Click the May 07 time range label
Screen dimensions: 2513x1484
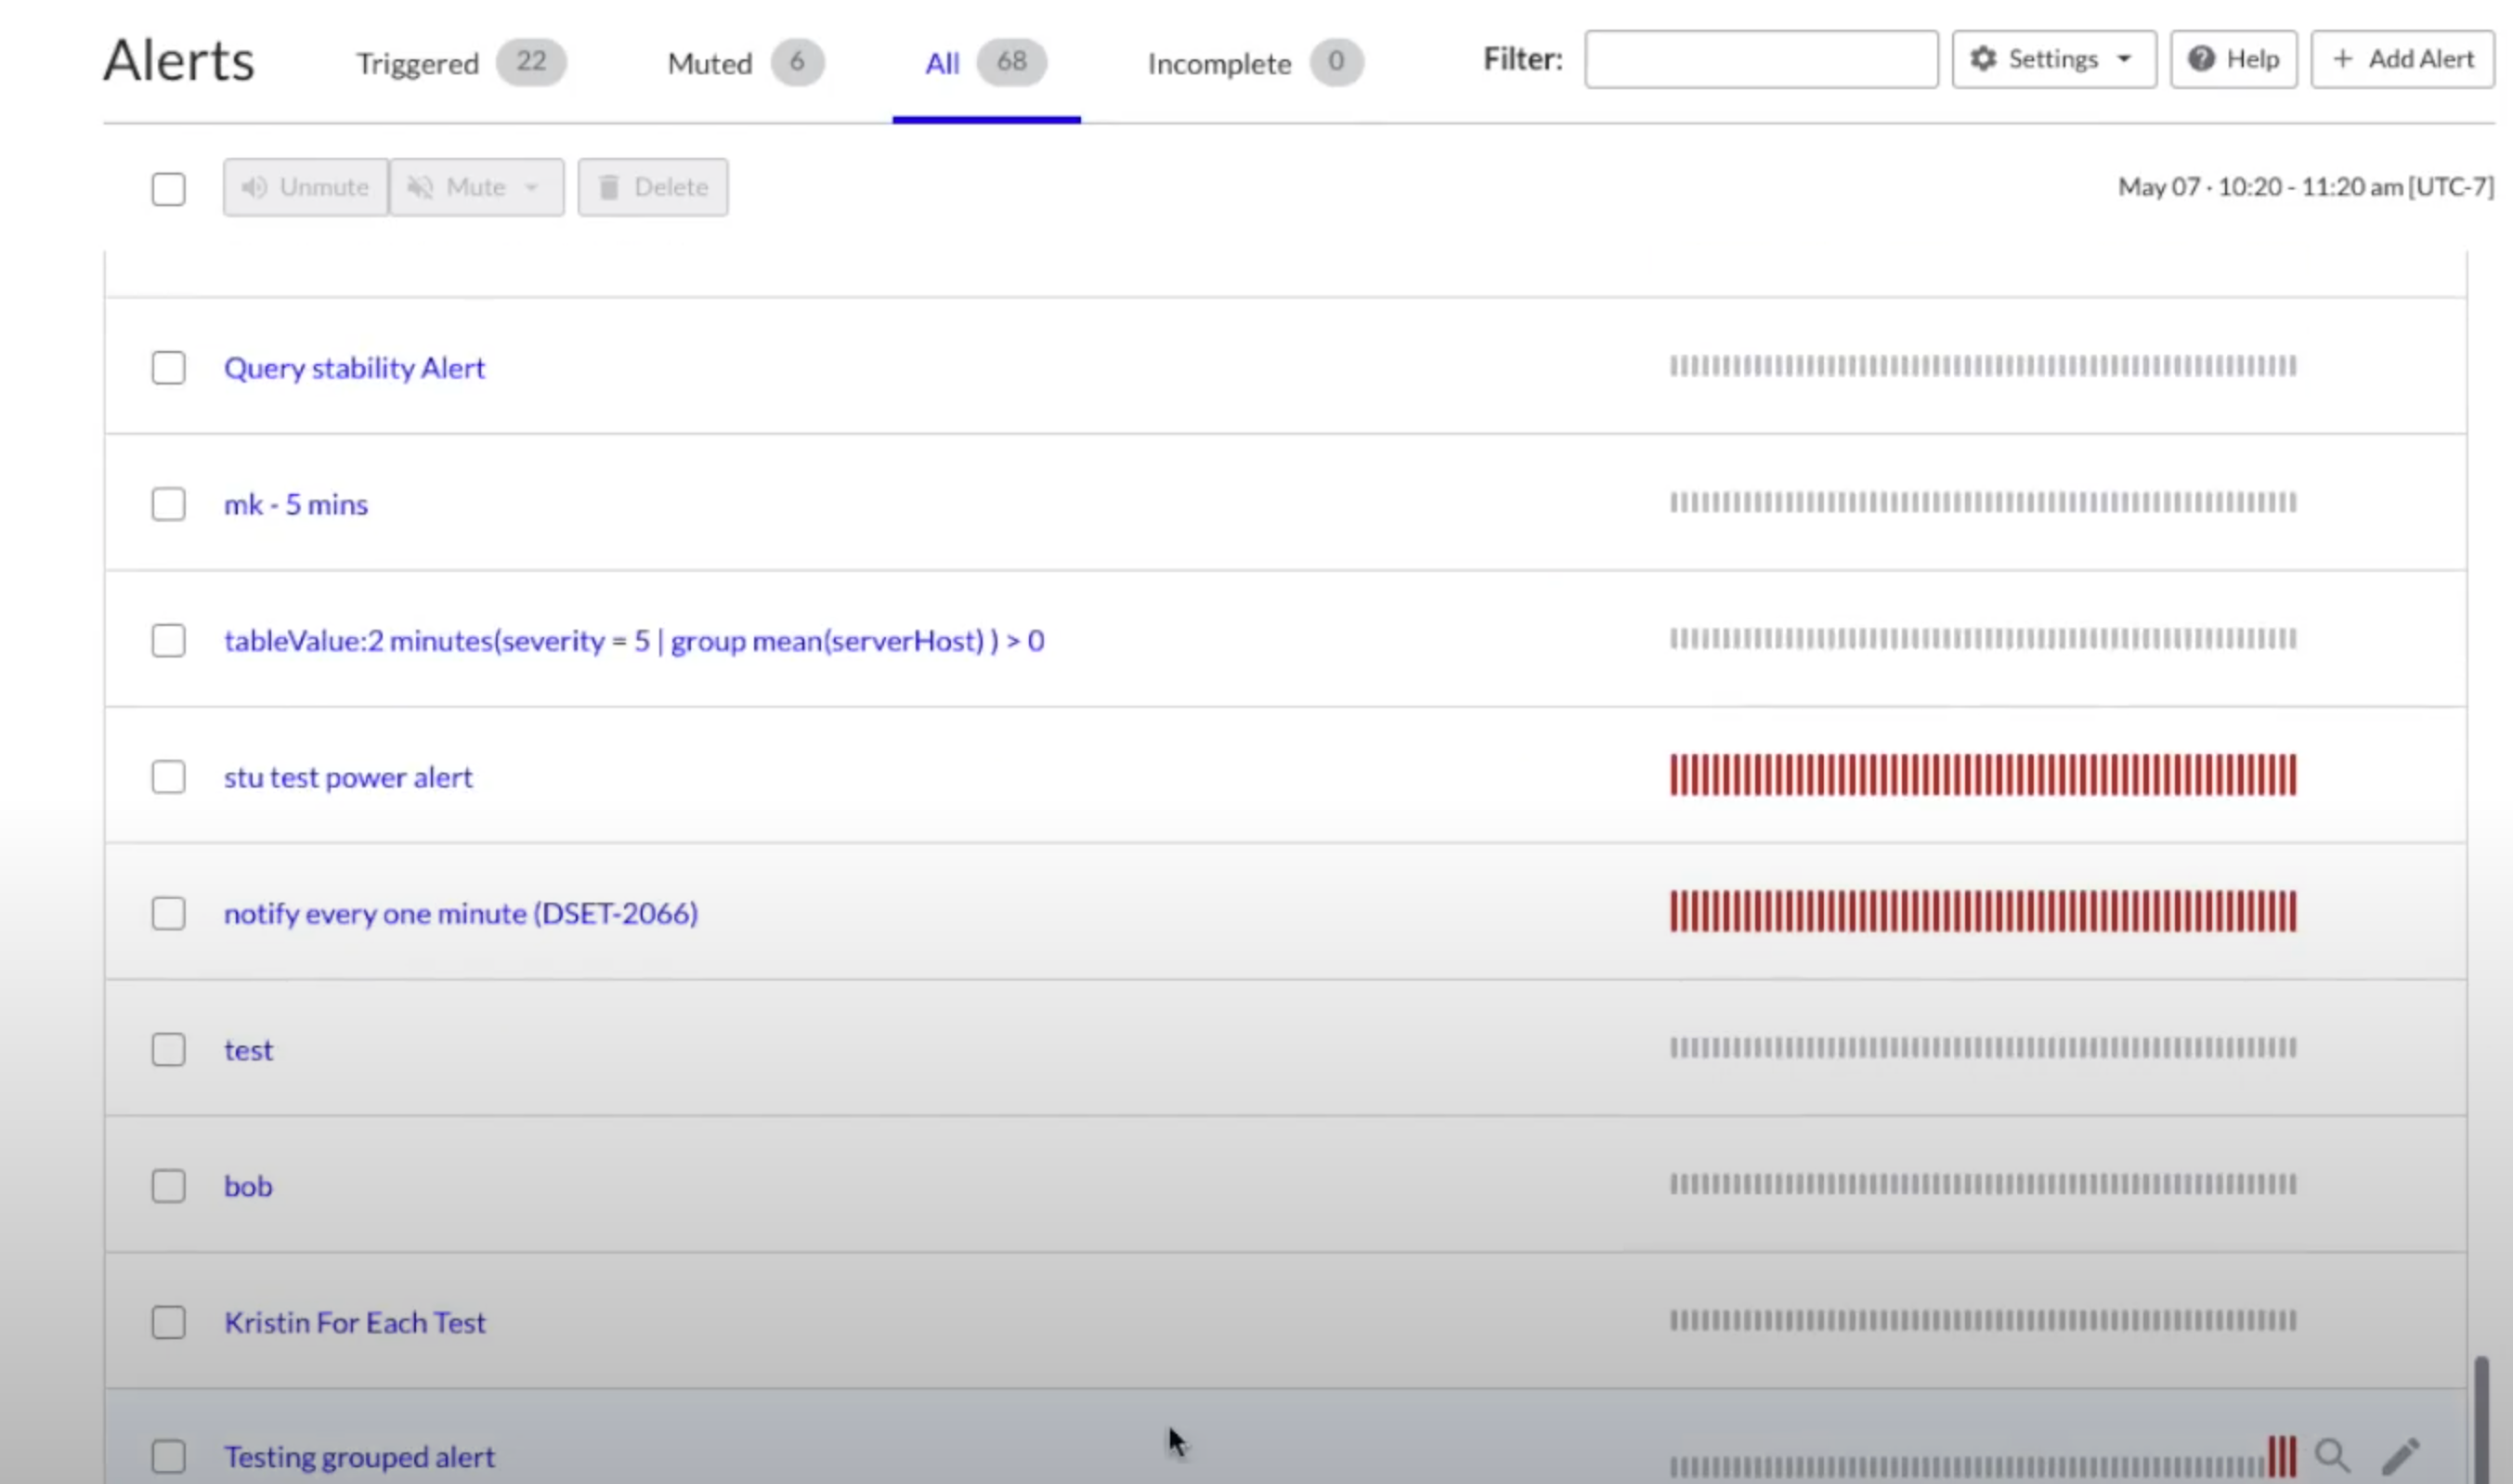pyautogui.click(x=2305, y=187)
